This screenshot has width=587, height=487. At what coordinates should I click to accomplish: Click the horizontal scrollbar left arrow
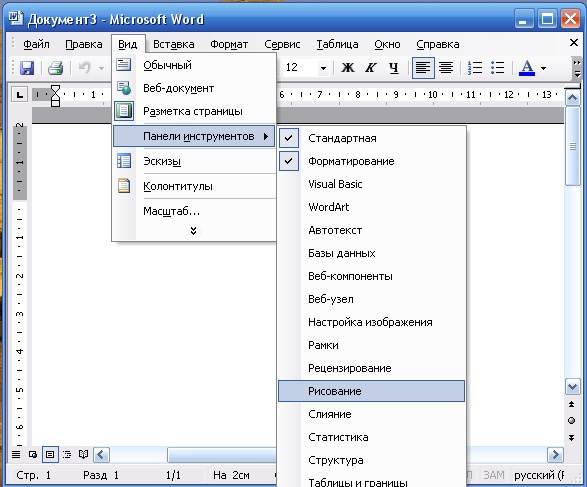pos(101,455)
